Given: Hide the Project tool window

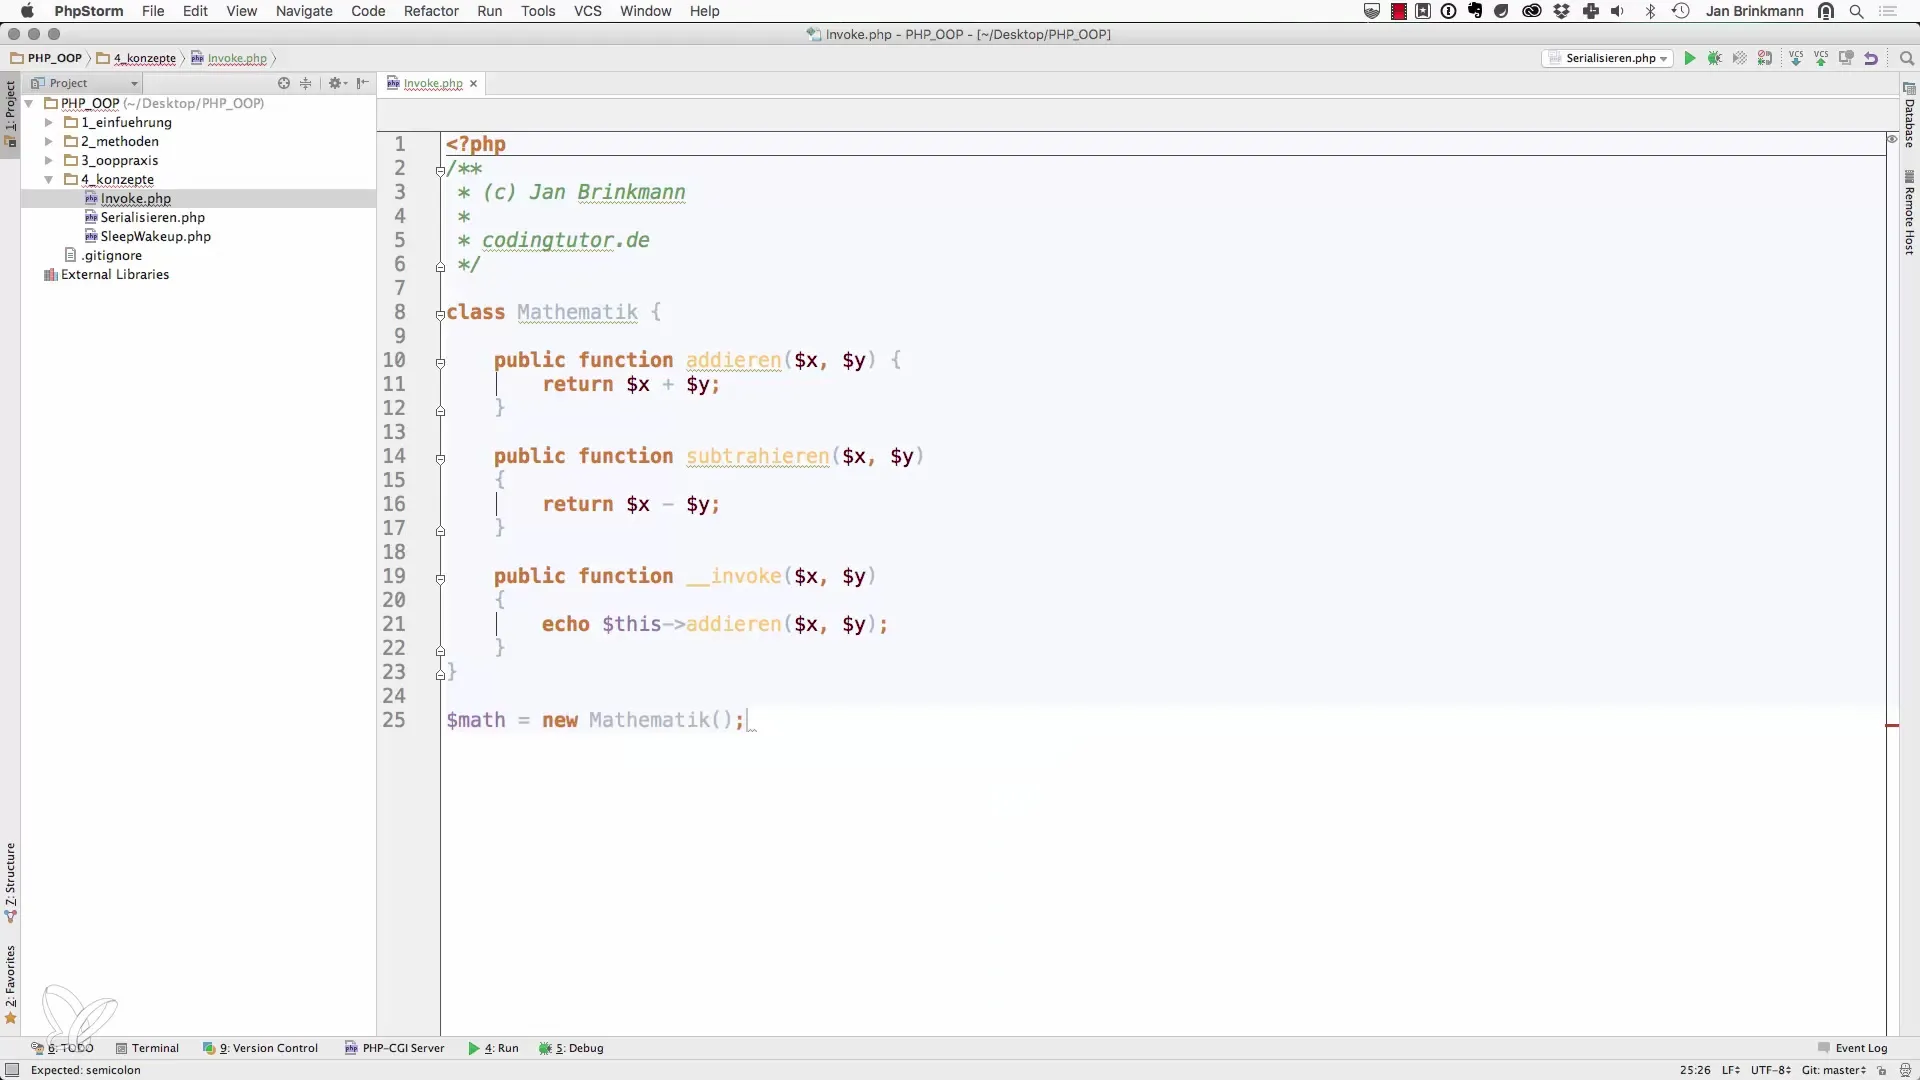Looking at the screenshot, I should (x=362, y=83).
